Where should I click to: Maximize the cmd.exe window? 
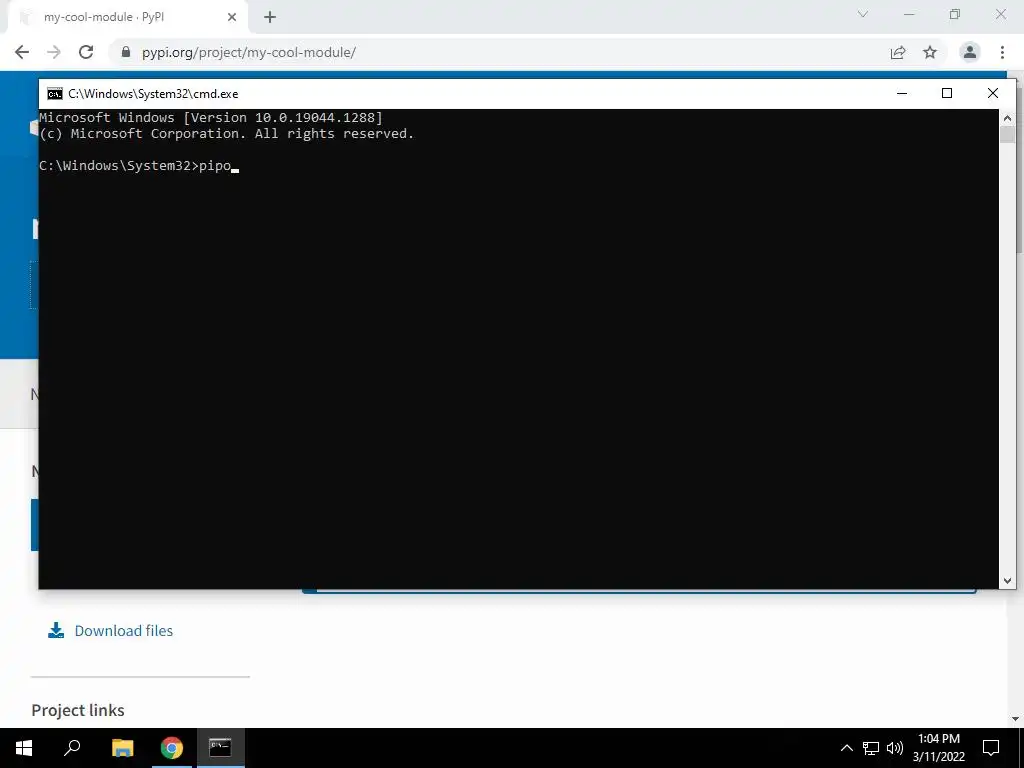coord(947,93)
